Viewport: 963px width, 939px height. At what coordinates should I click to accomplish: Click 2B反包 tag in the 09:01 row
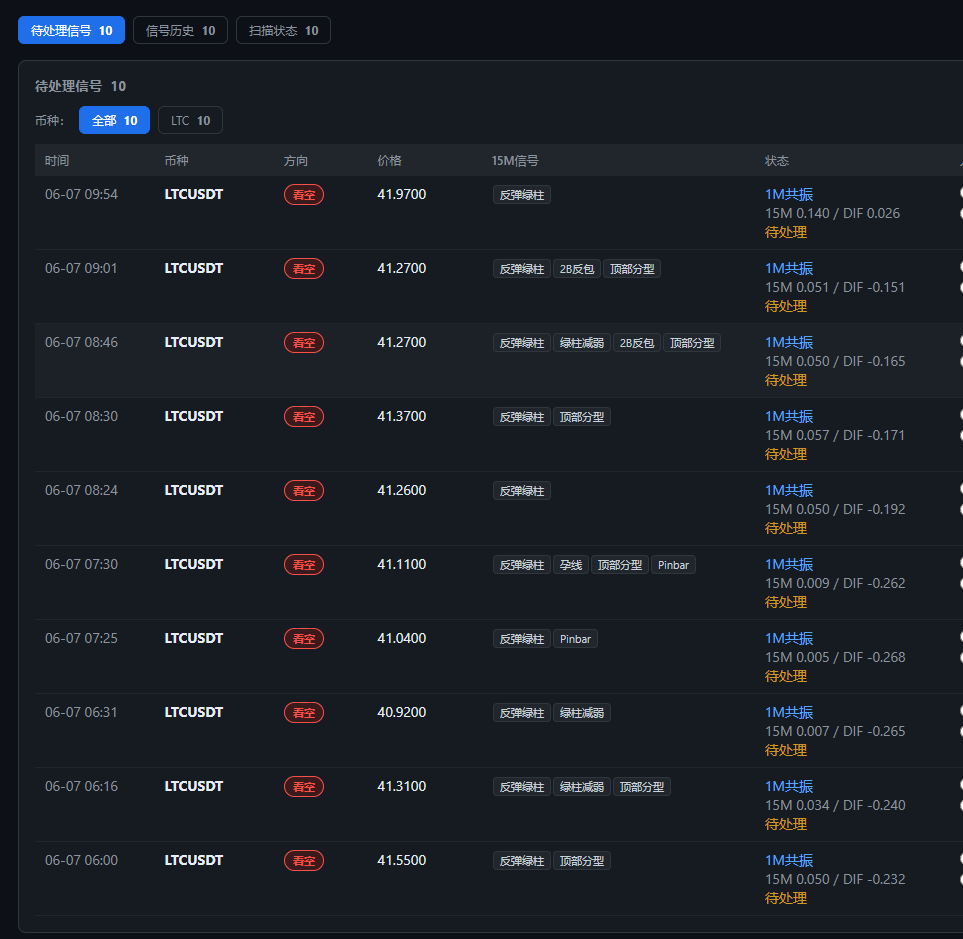coord(577,269)
